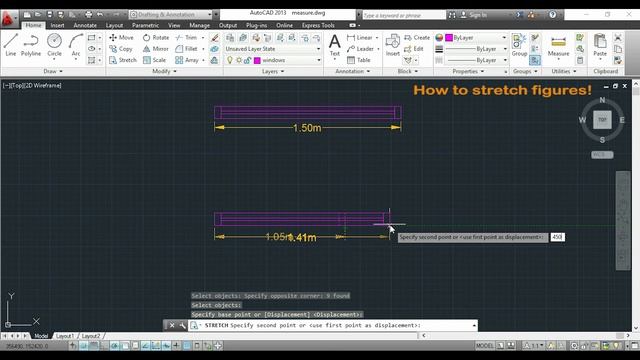640x360 pixels.
Task: Toggle Snap Mode in status bar
Action: tap(83, 346)
